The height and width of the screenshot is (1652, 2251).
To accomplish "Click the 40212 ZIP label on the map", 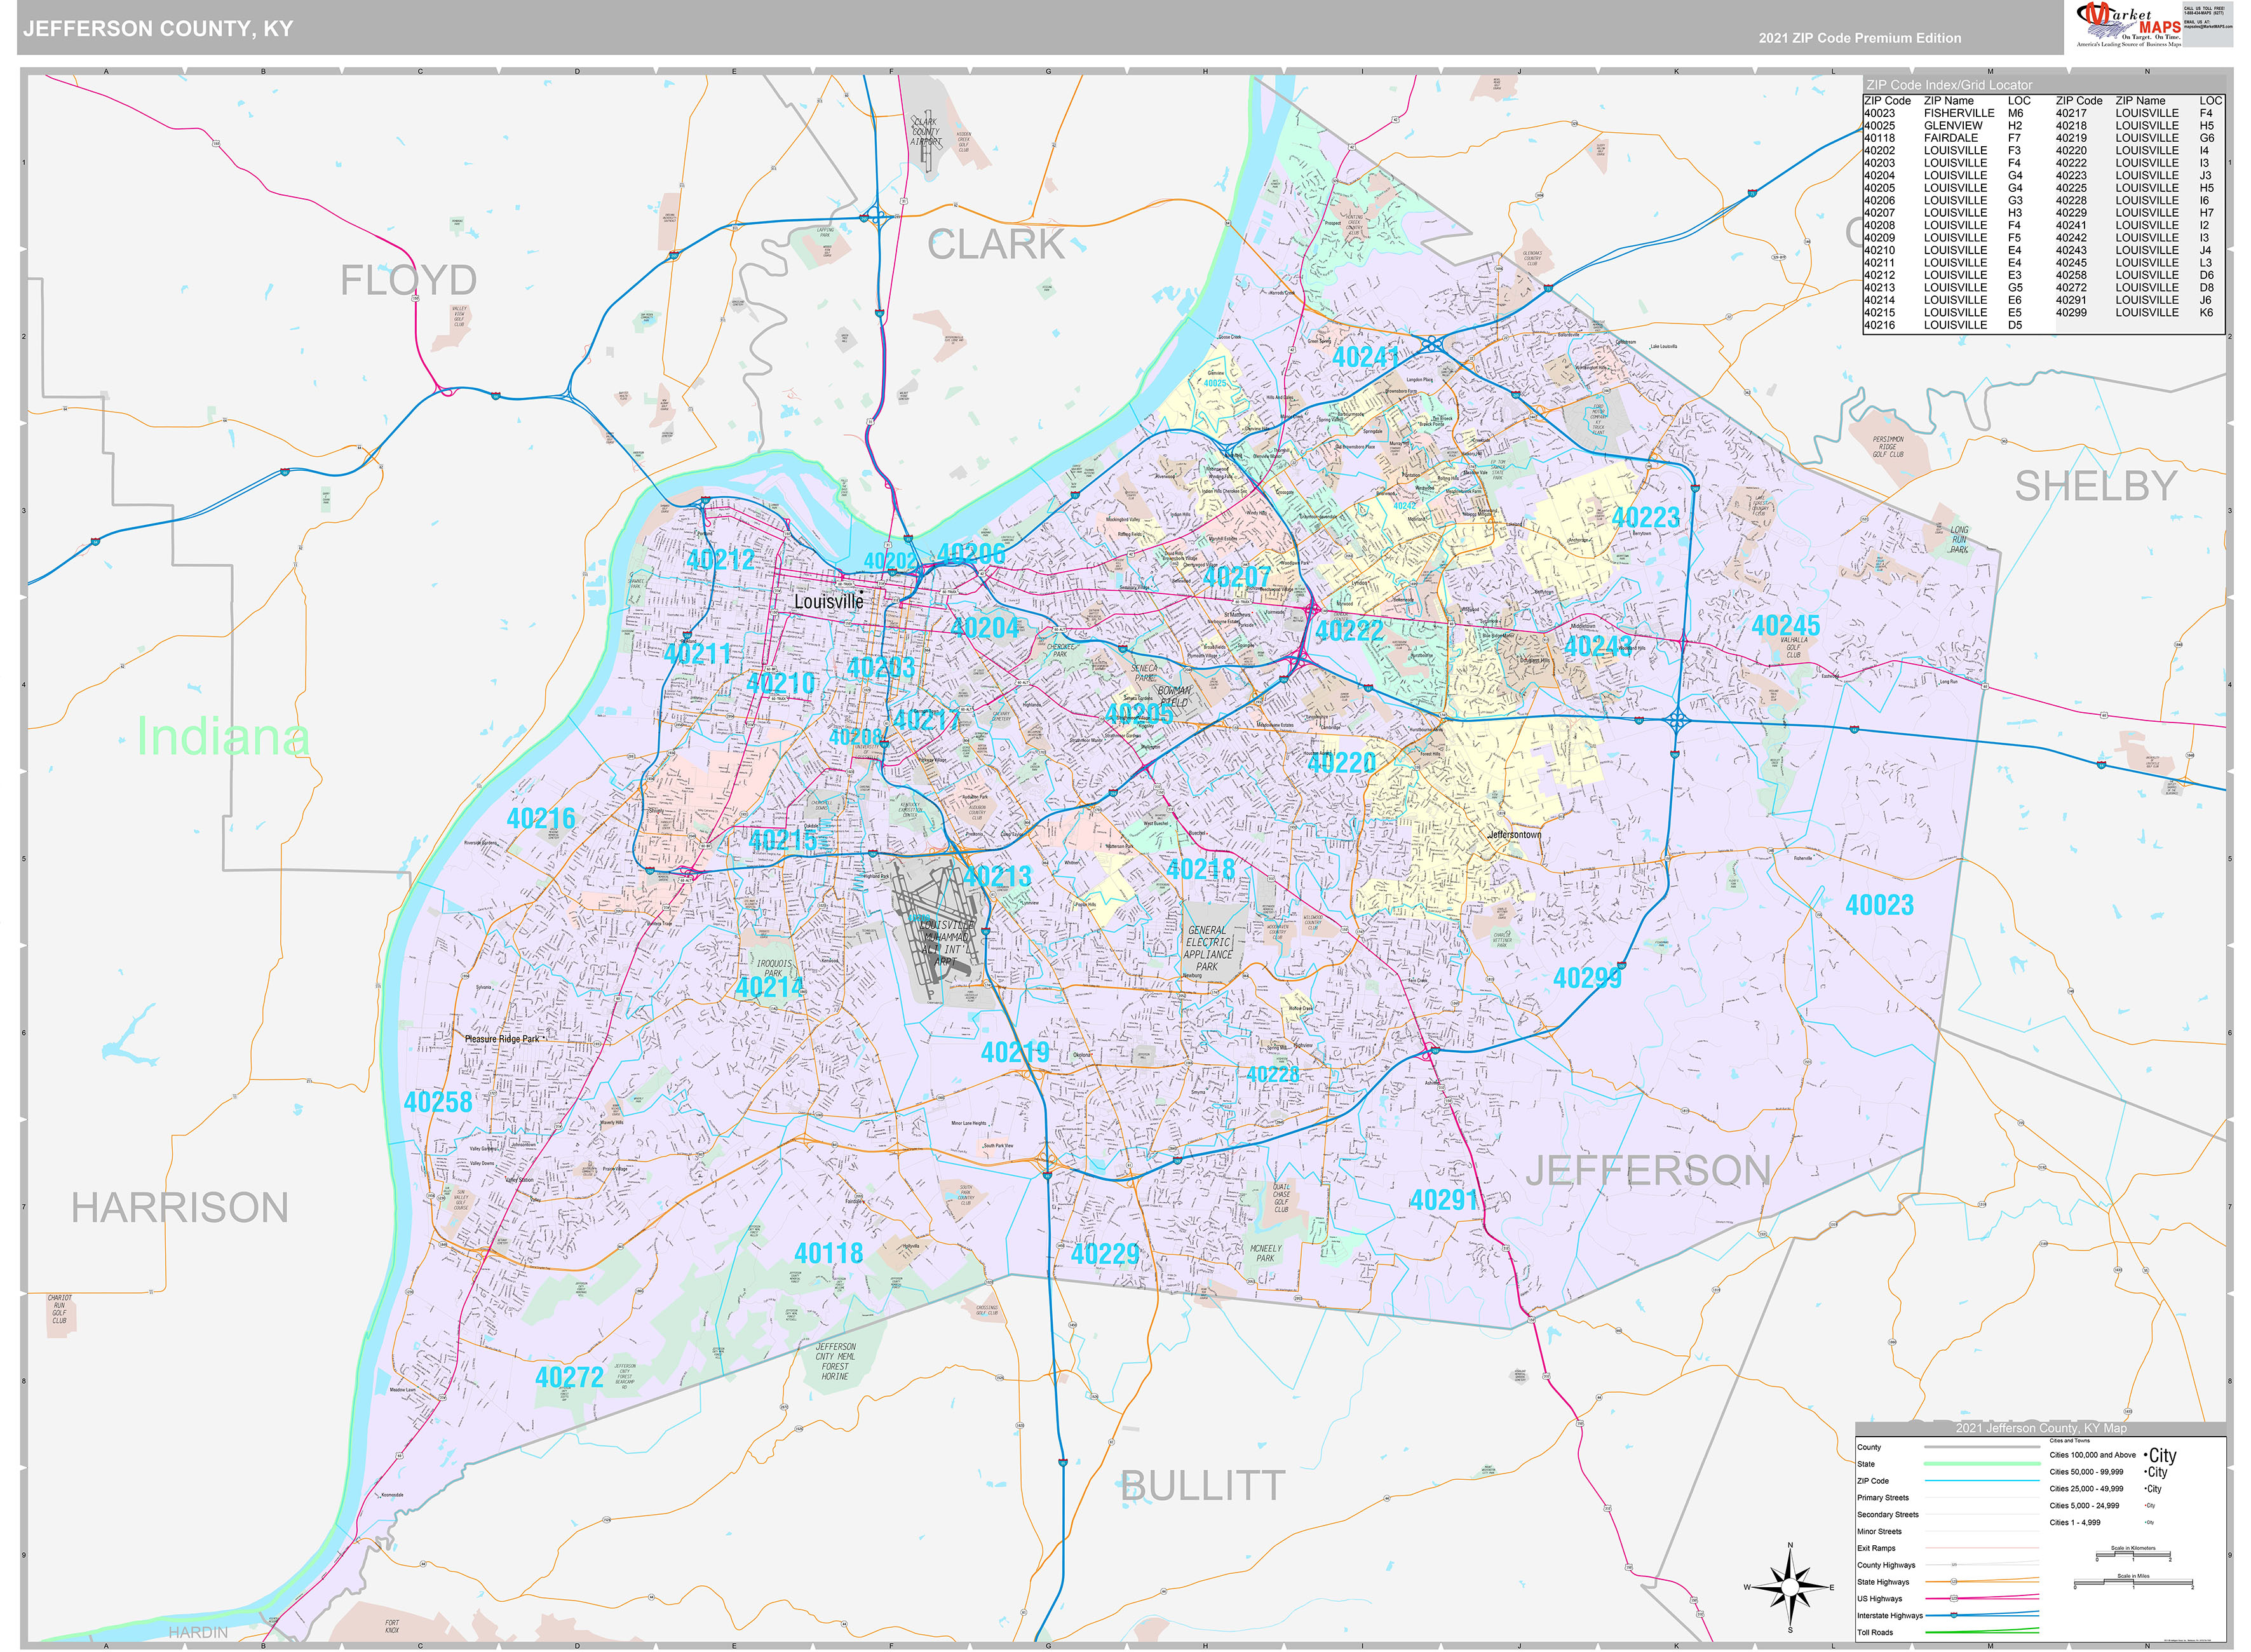I will coord(720,560).
